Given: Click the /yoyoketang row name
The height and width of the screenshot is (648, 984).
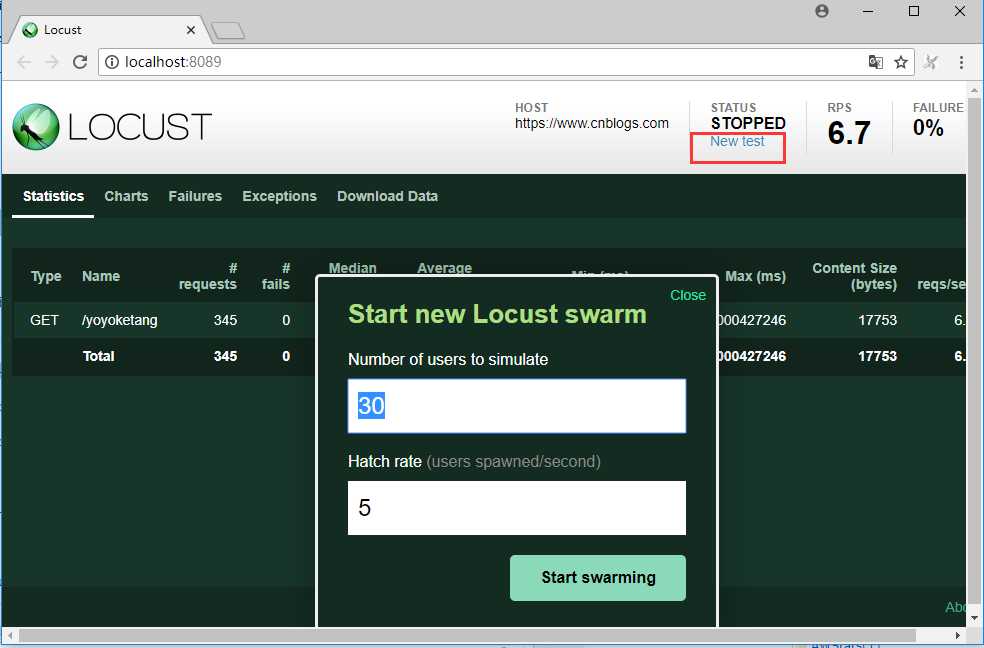Looking at the screenshot, I should pyautogui.click(x=119, y=321).
